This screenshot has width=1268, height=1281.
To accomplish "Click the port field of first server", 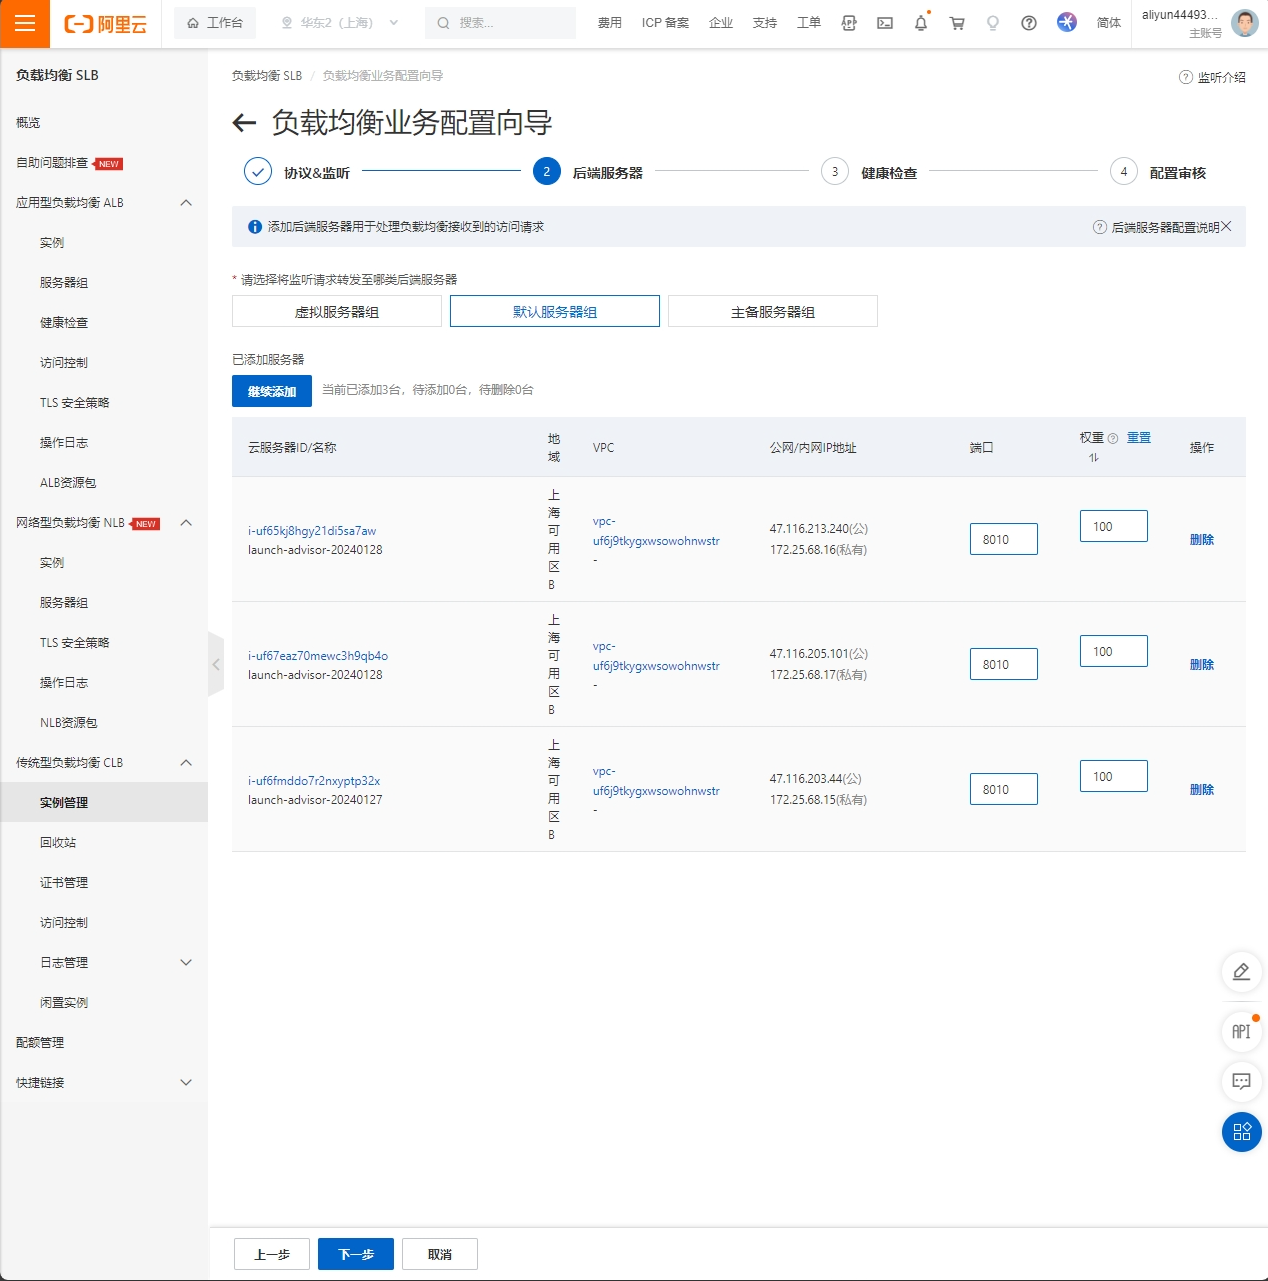I will pos(1003,540).
